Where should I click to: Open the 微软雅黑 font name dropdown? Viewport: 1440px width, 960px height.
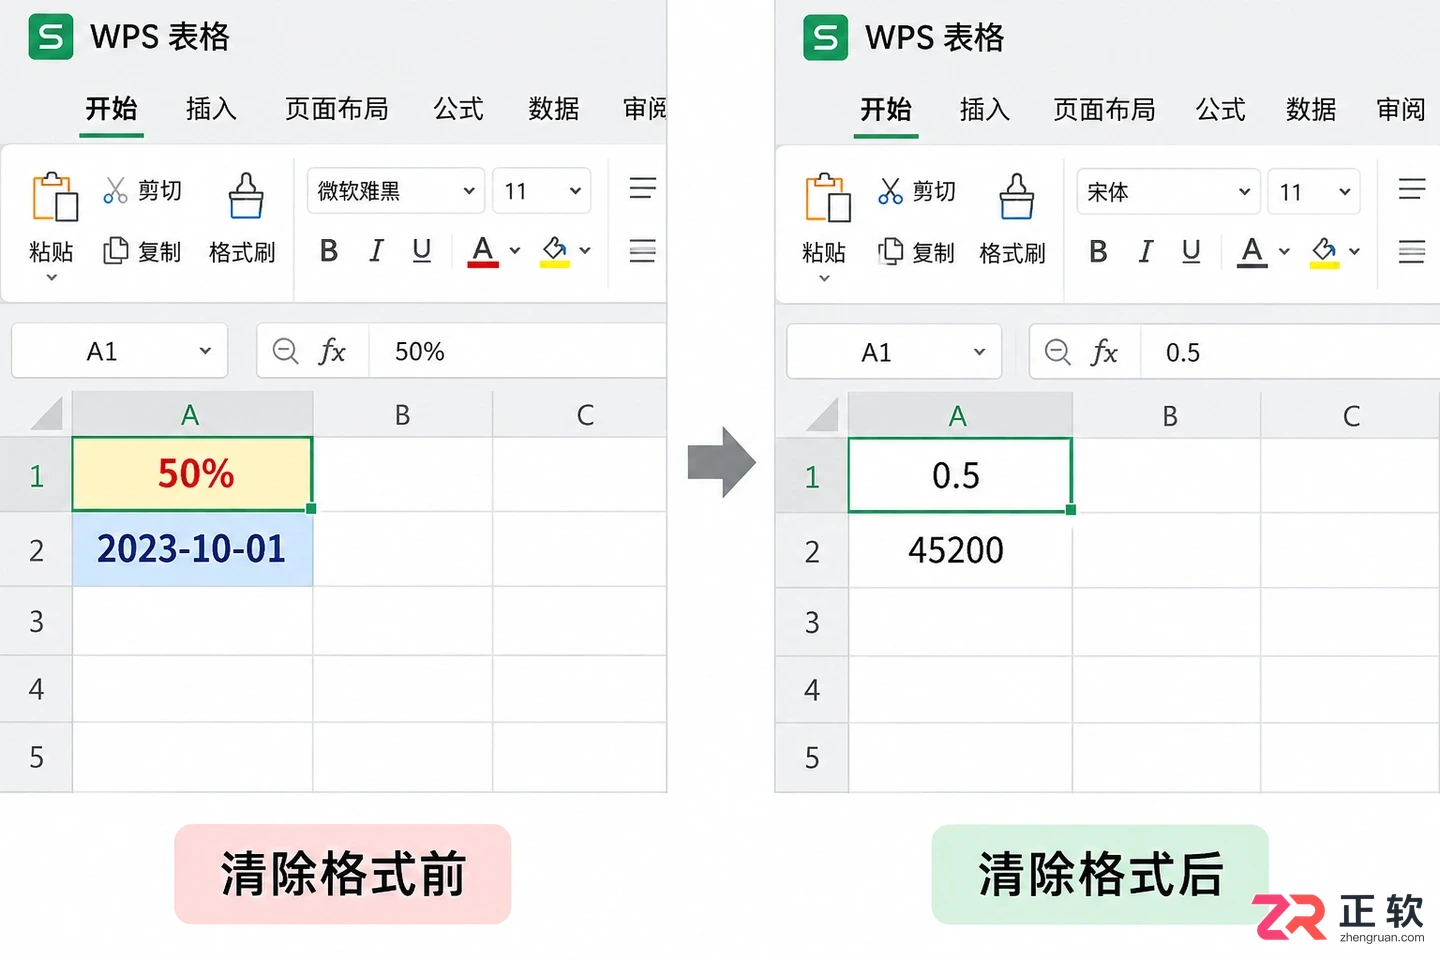(x=468, y=191)
